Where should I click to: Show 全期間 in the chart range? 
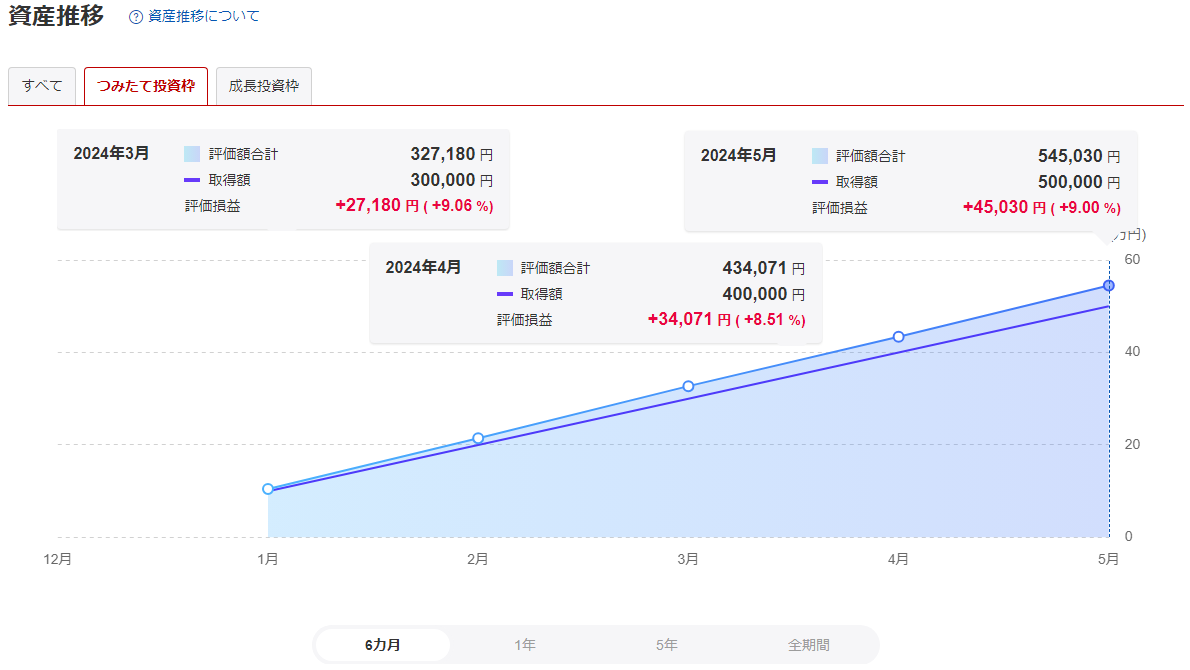pyautogui.click(x=808, y=645)
